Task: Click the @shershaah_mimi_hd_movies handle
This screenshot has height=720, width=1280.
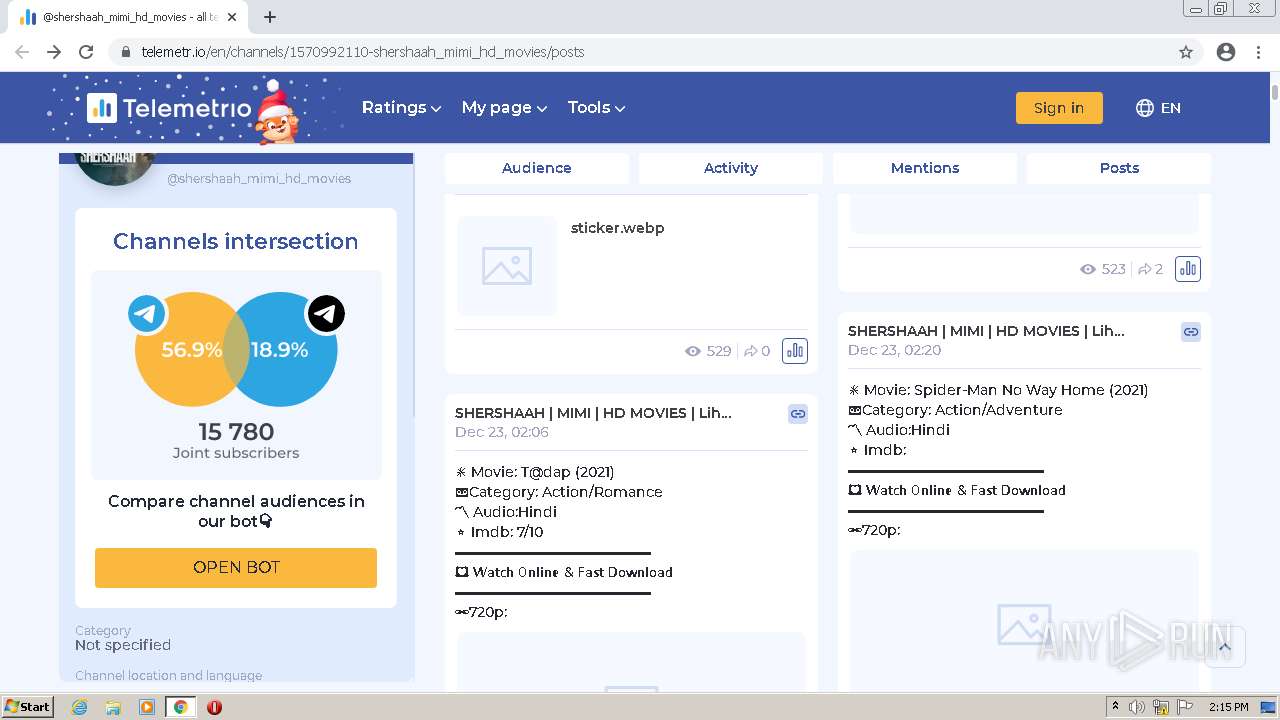Action: pos(259,179)
